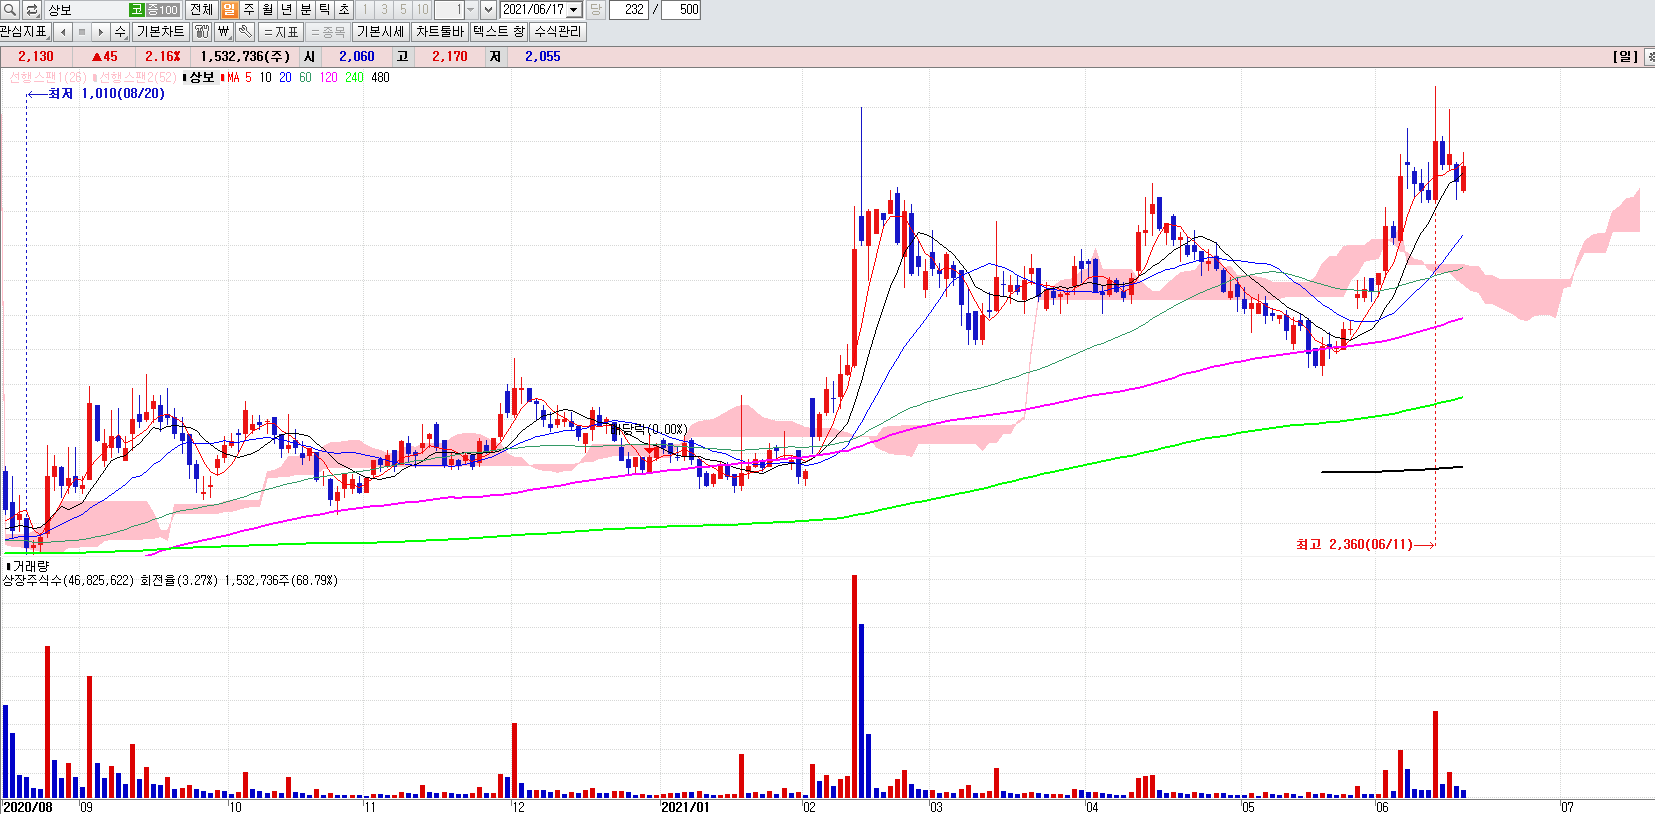
Task: Open the 기본시세 tab
Action: click(x=381, y=31)
